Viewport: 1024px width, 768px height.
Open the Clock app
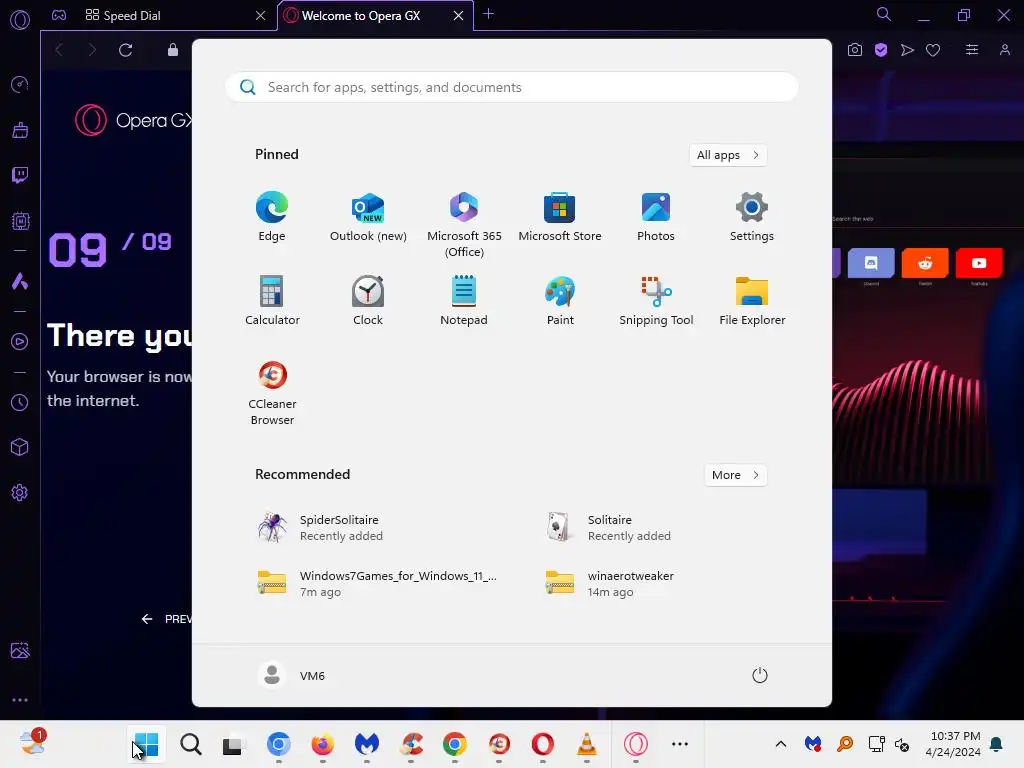(368, 300)
